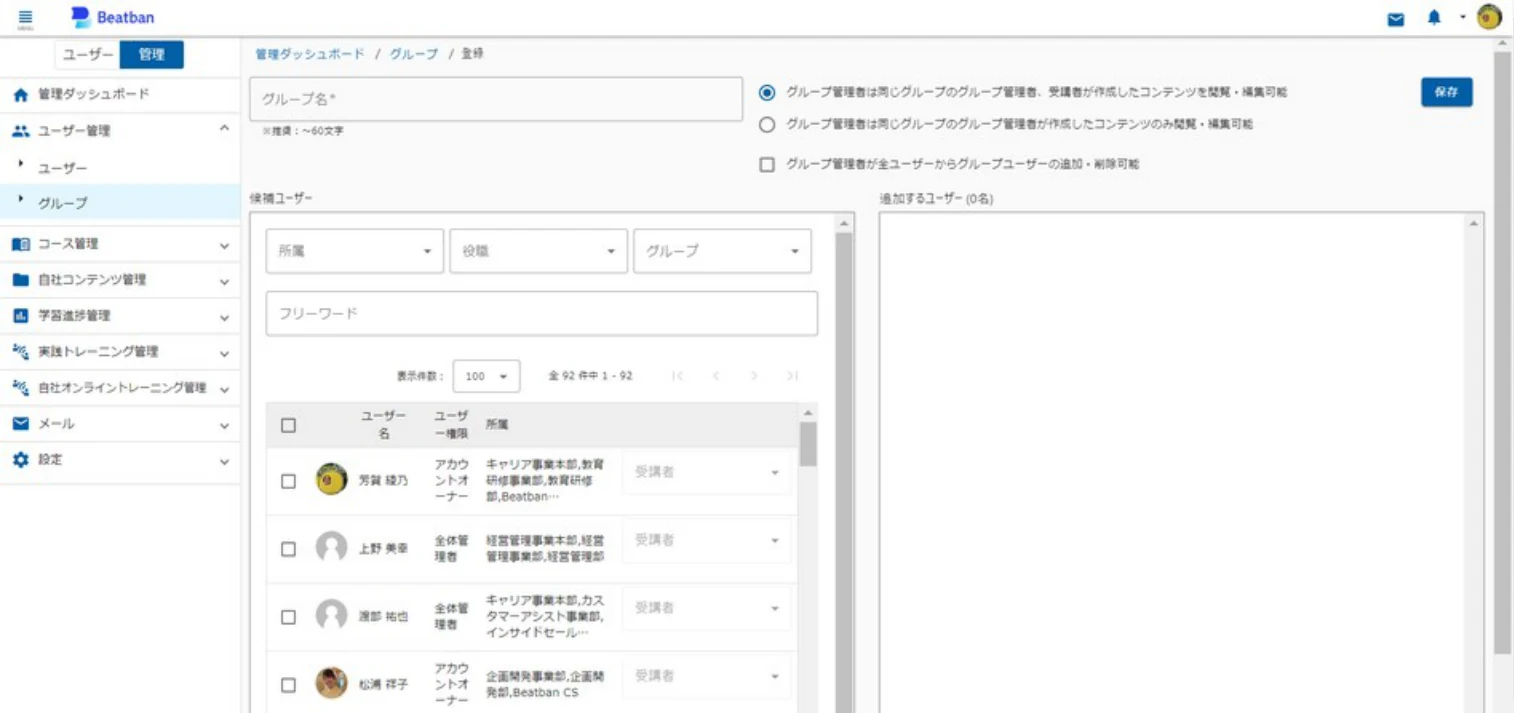Screen dimensions: 1514x713
Task: Switch to the 管理 tab
Action: [152, 55]
